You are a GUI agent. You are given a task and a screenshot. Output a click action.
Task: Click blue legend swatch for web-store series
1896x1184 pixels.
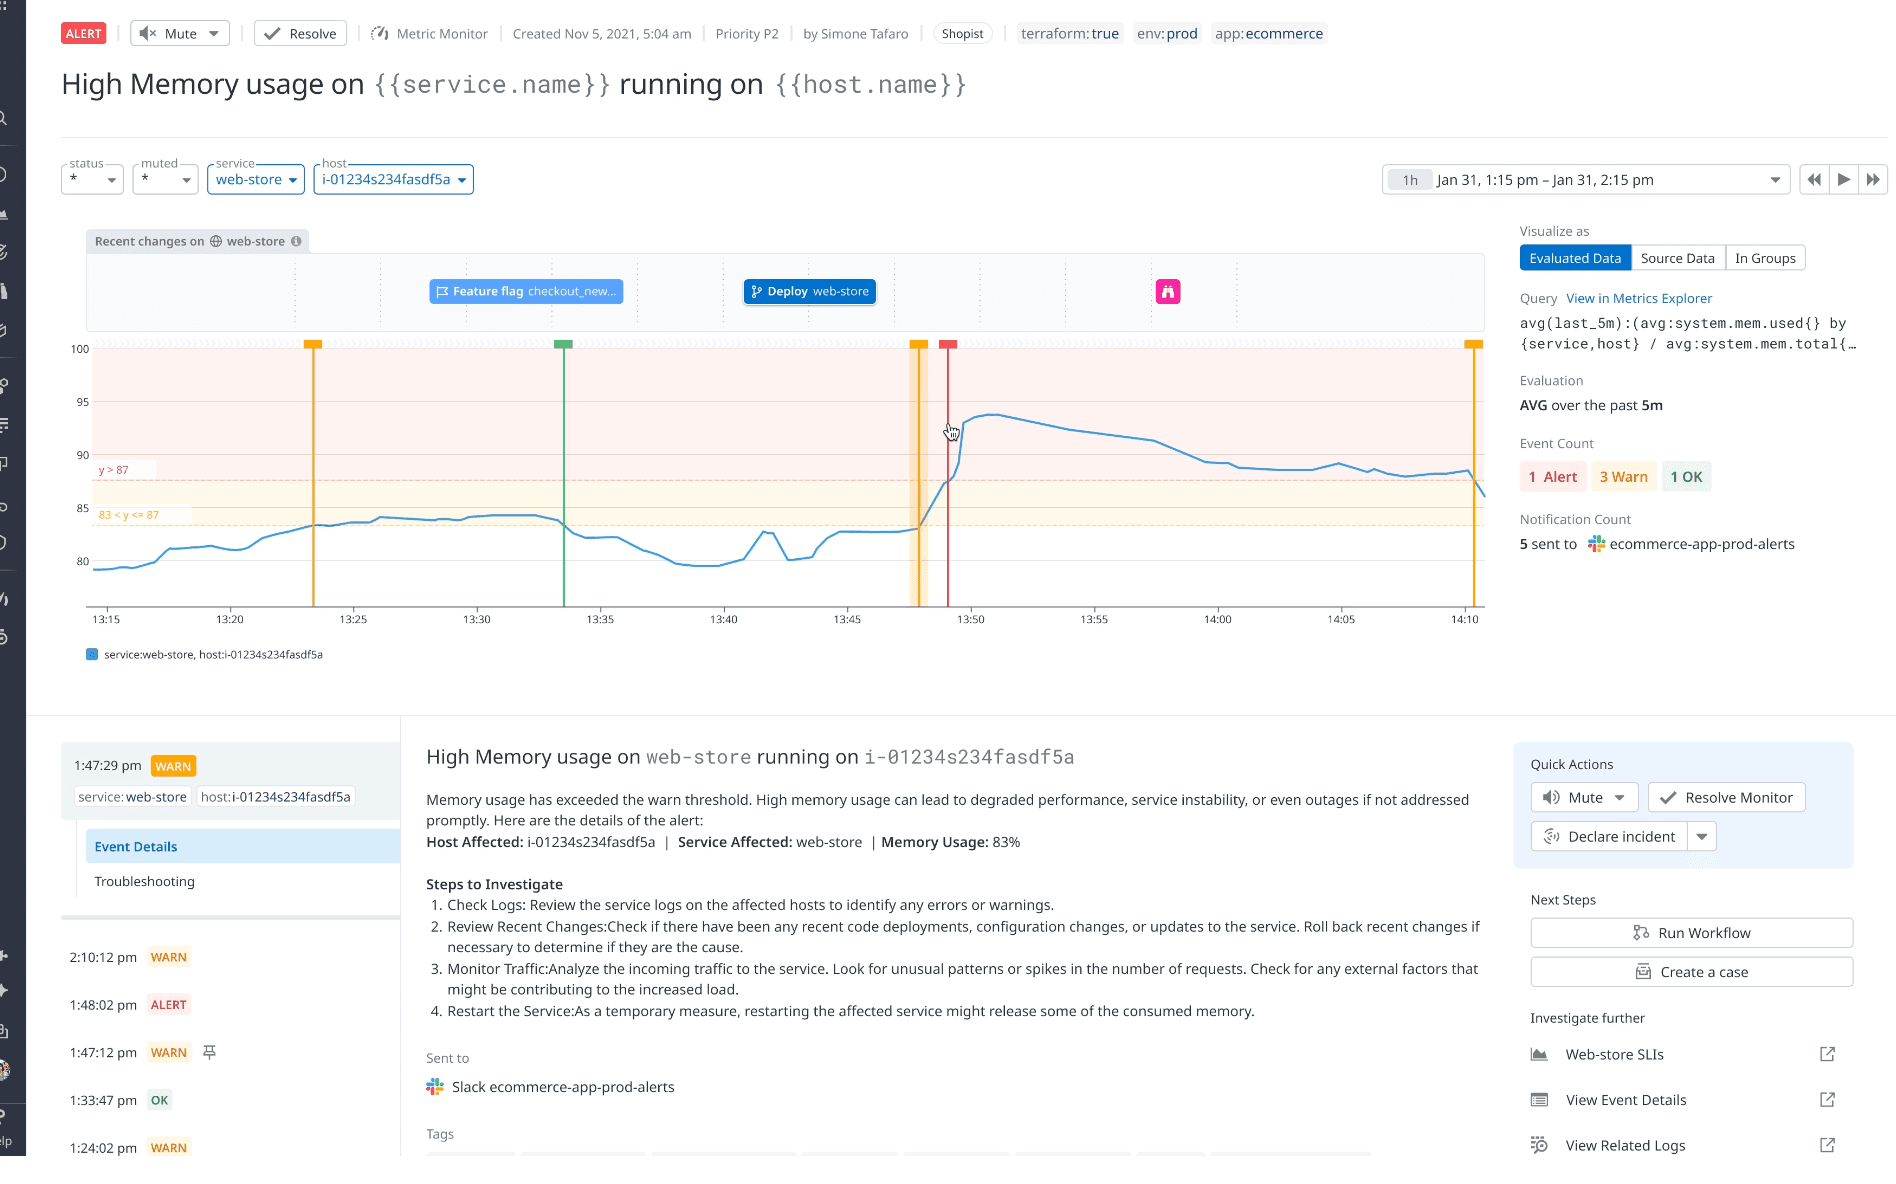[x=92, y=655]
